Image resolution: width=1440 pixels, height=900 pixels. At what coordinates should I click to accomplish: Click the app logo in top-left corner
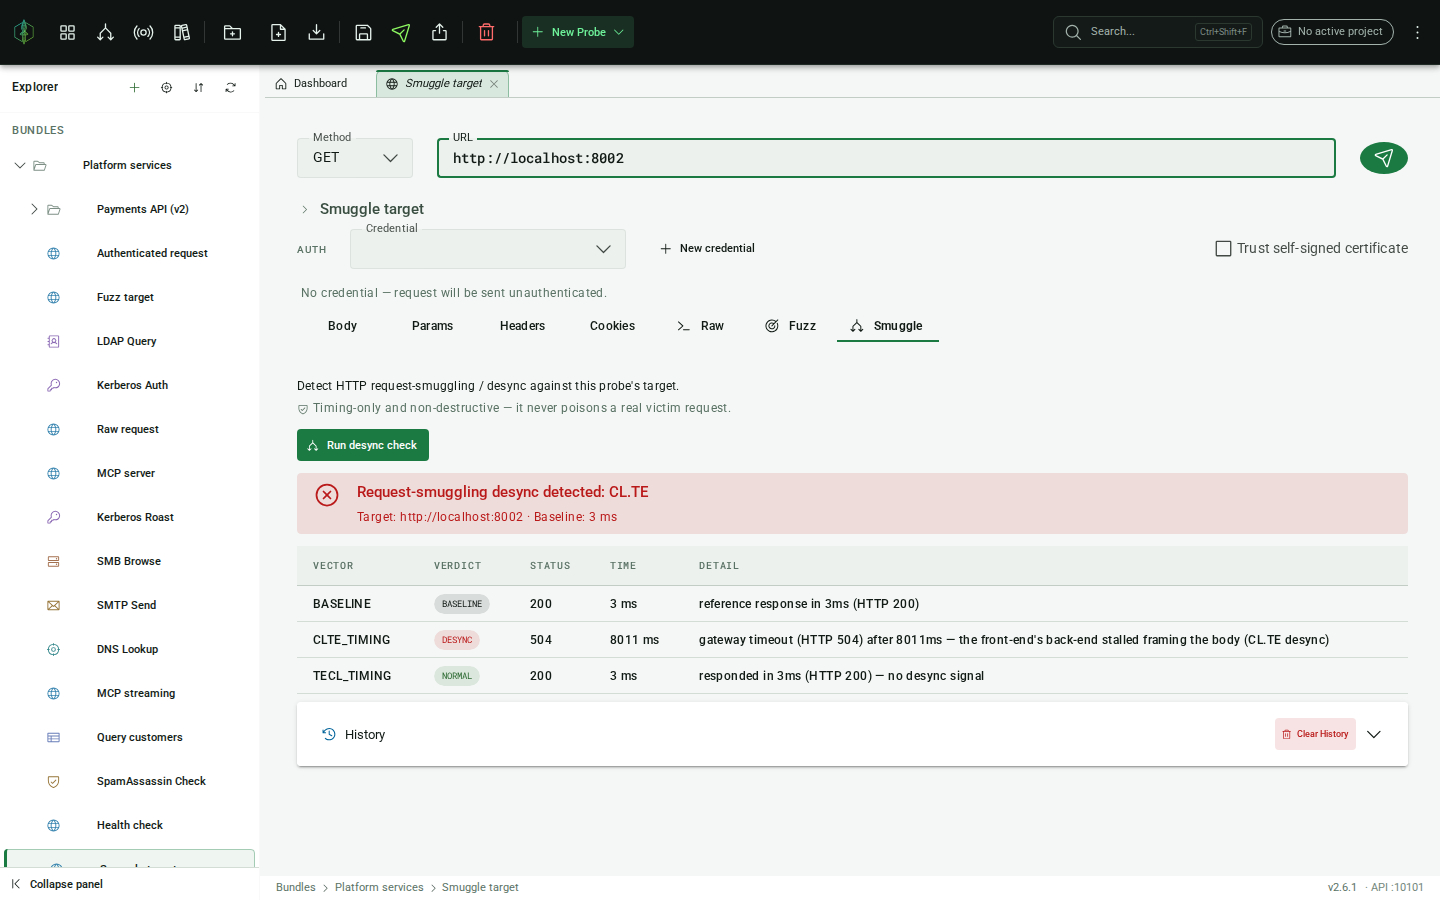(24, 32)
